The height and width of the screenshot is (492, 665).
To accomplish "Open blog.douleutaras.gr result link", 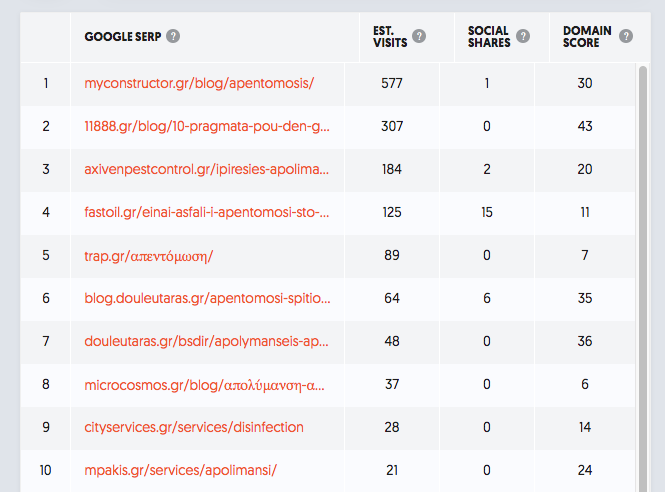I will 207,298.
